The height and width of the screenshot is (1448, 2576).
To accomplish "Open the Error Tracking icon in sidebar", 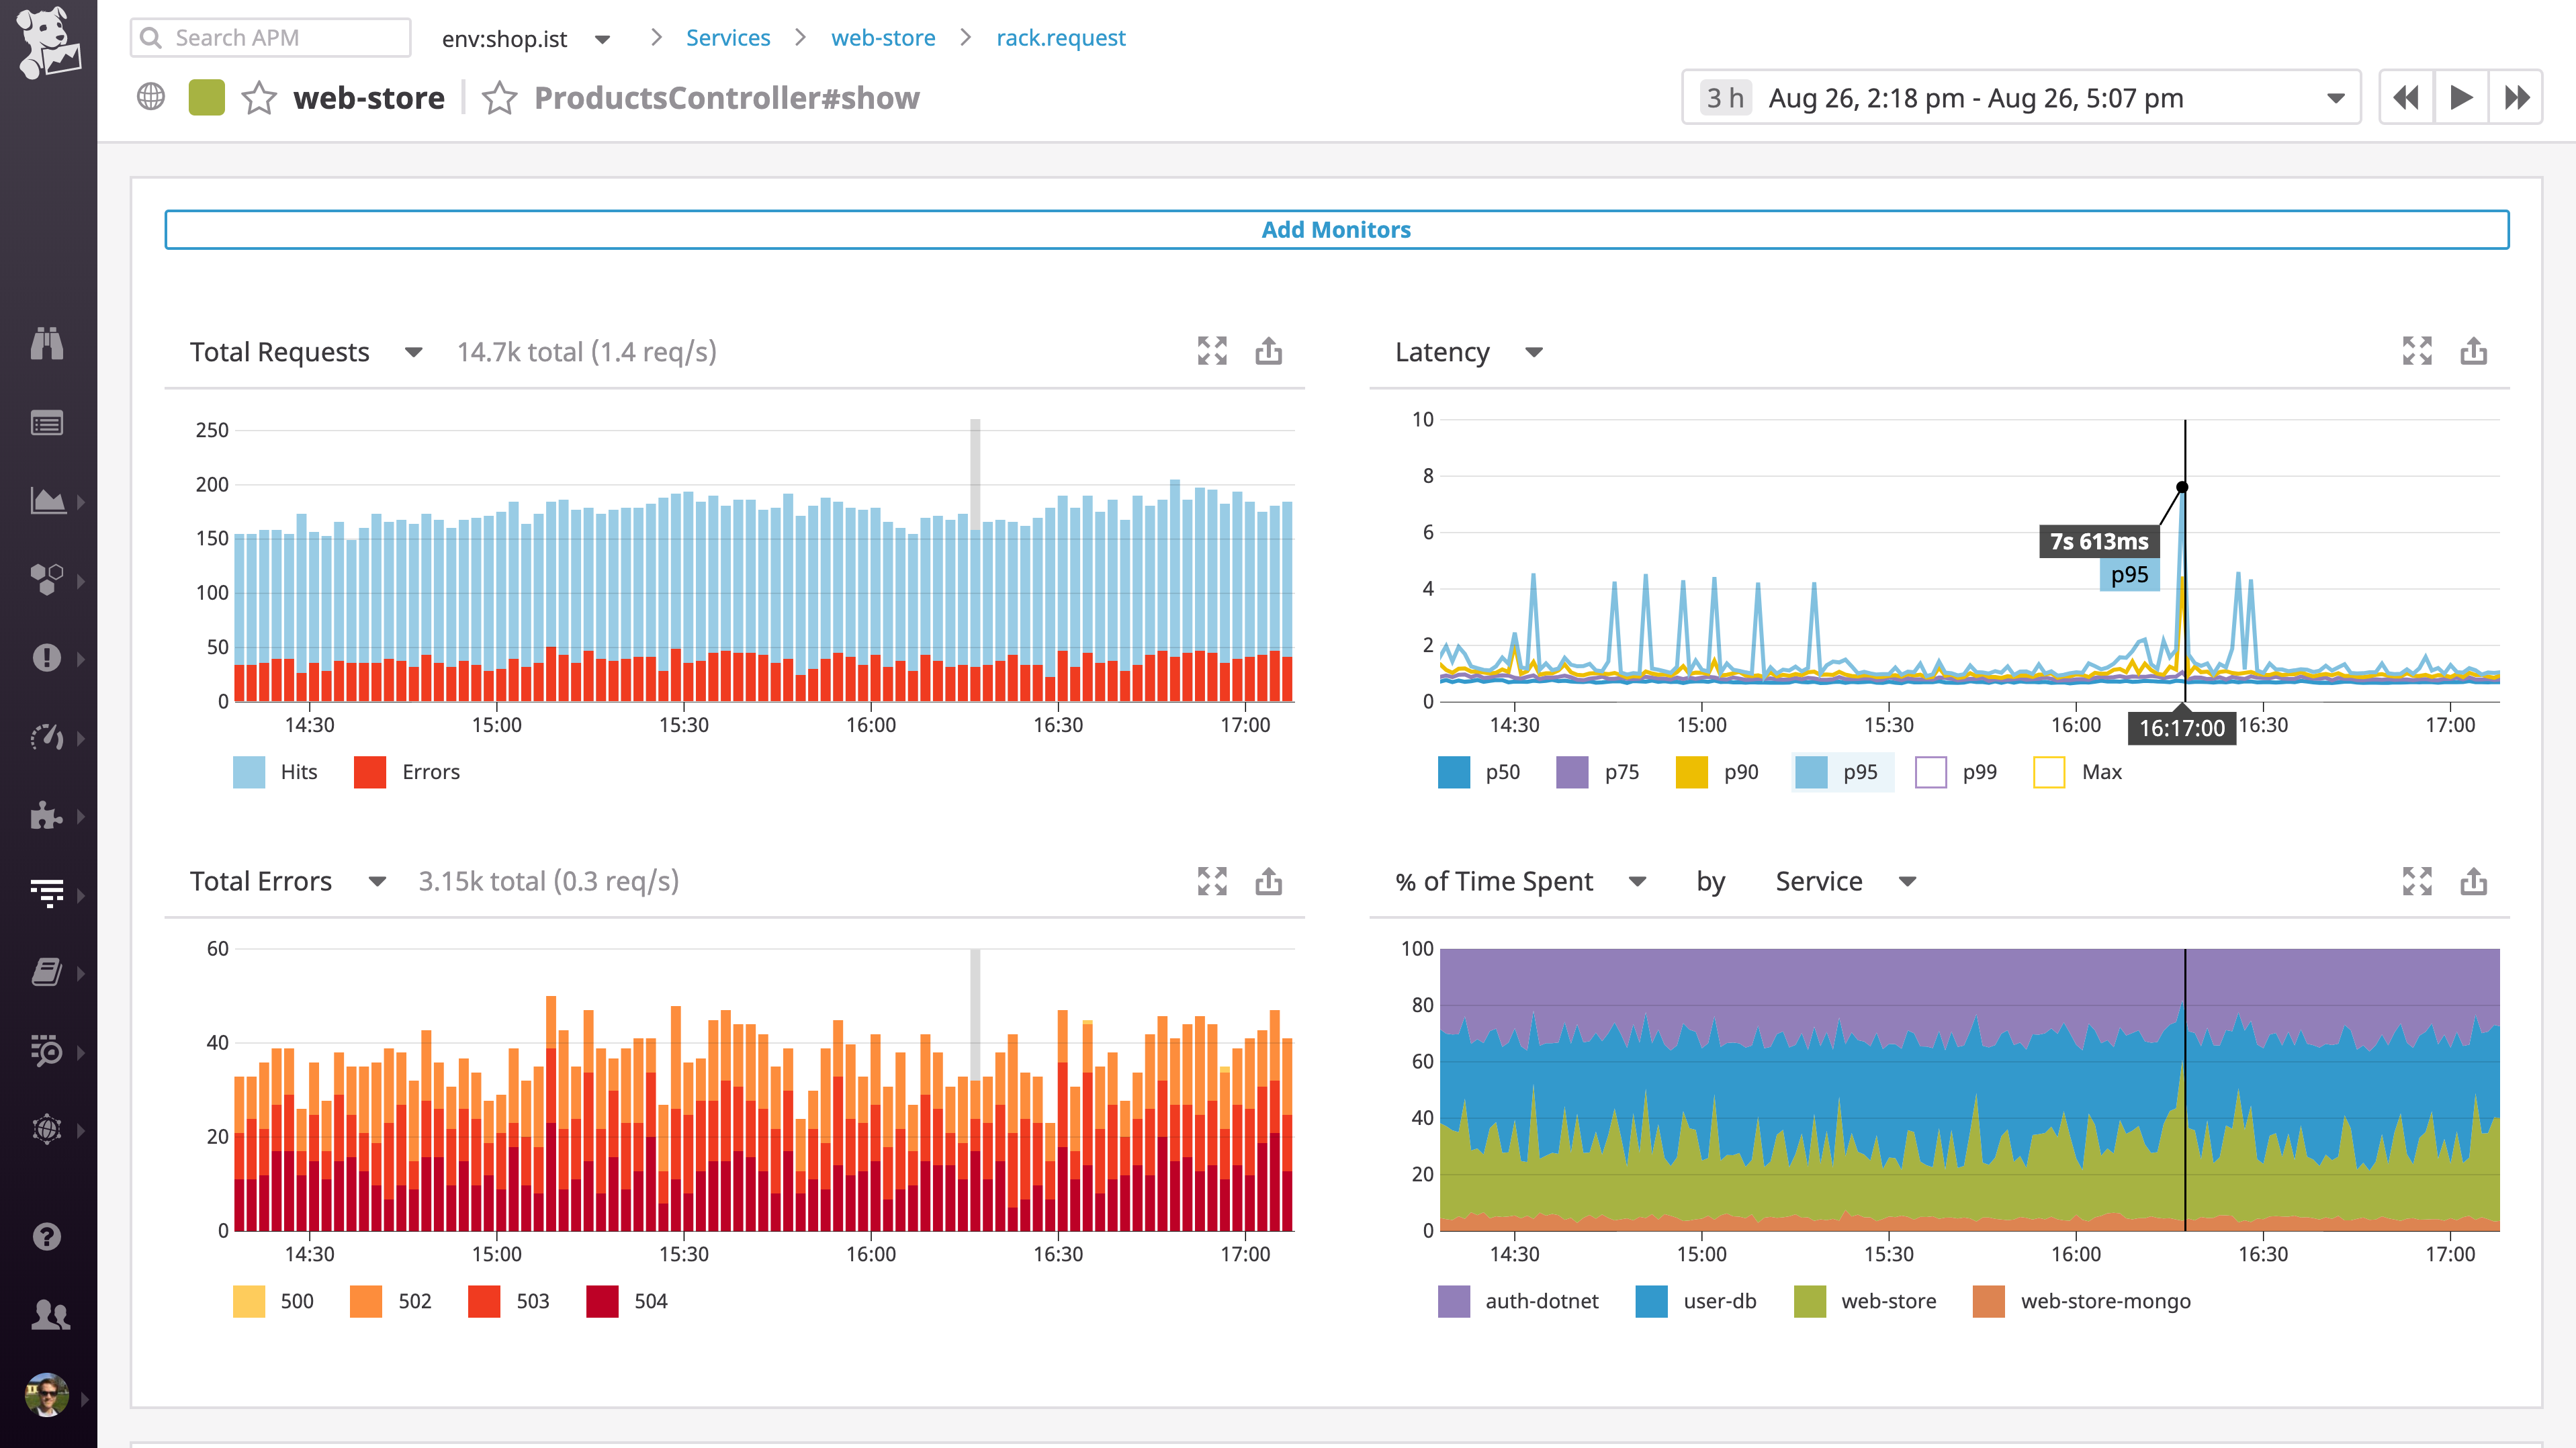I will point(48,658).
